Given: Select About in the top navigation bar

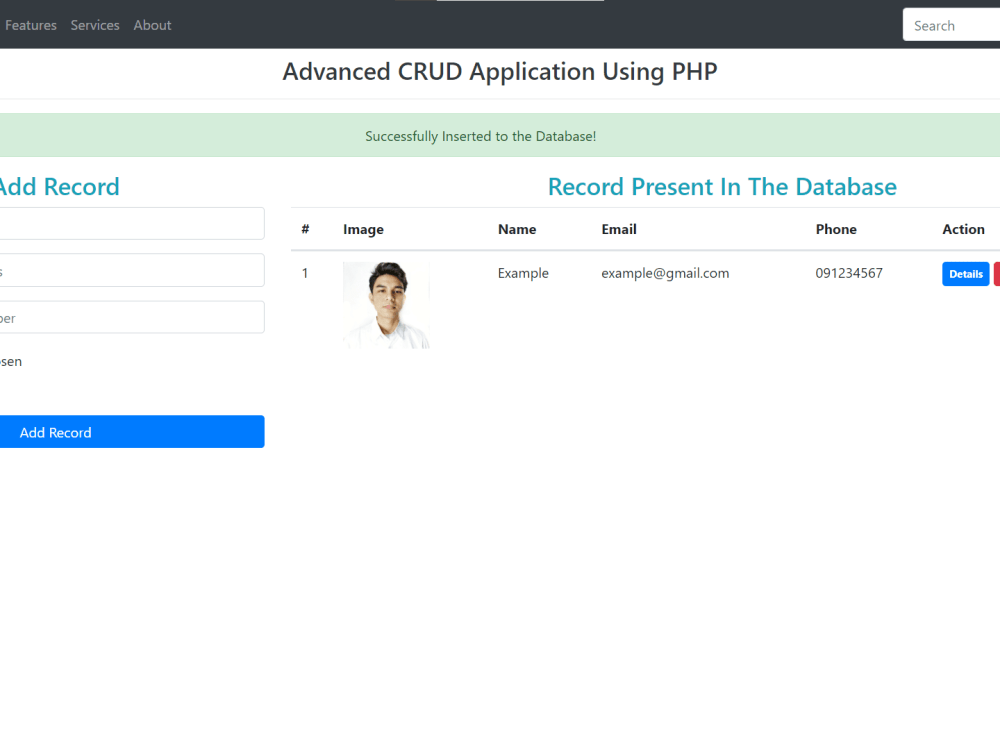Looking at the screenshot, I should pyautogui.click(x=152, y=24).
